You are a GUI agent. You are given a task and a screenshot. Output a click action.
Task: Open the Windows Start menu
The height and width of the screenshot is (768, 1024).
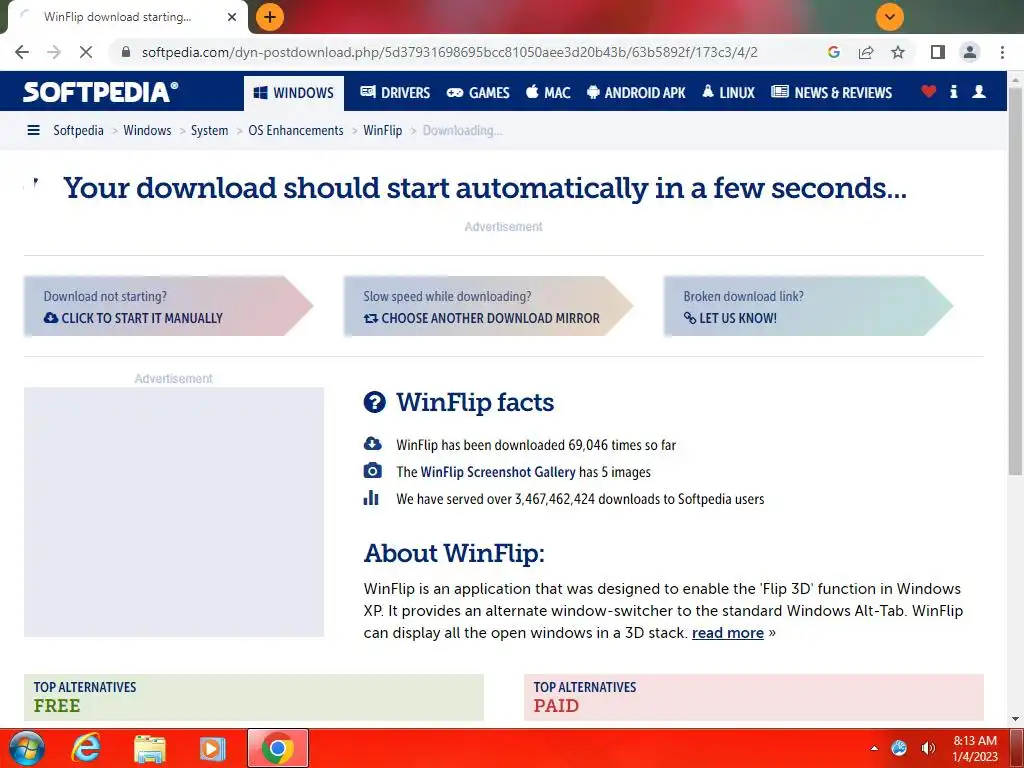click(27, 748)
